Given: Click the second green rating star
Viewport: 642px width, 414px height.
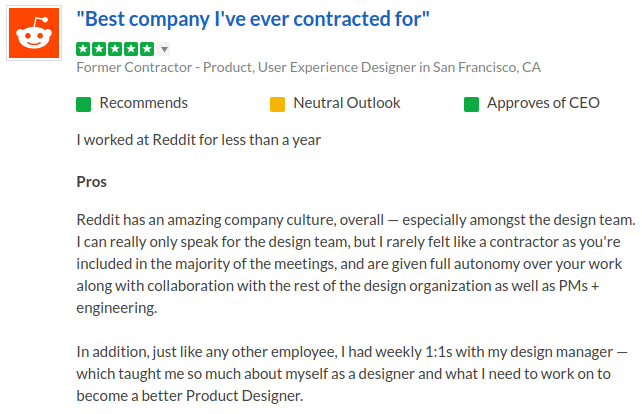Looking at the screenshot, I should [99, 48].
